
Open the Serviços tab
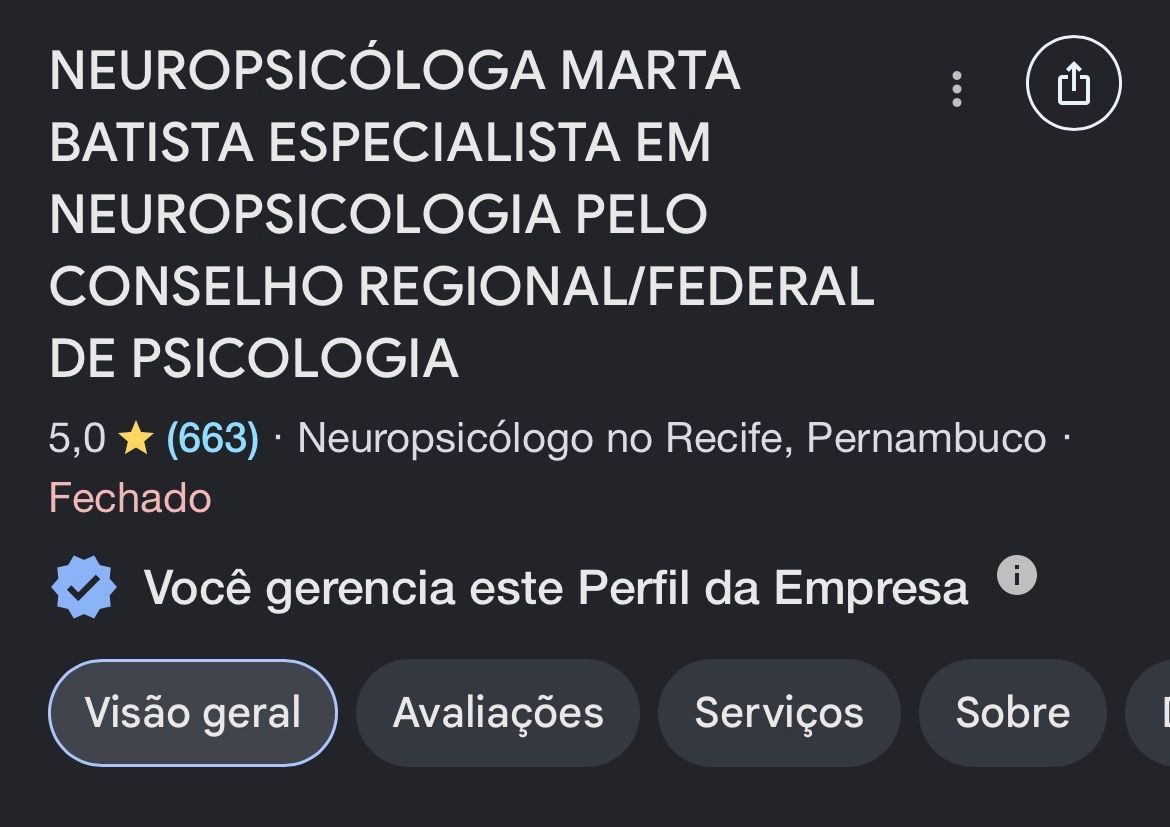click(779, 713)
